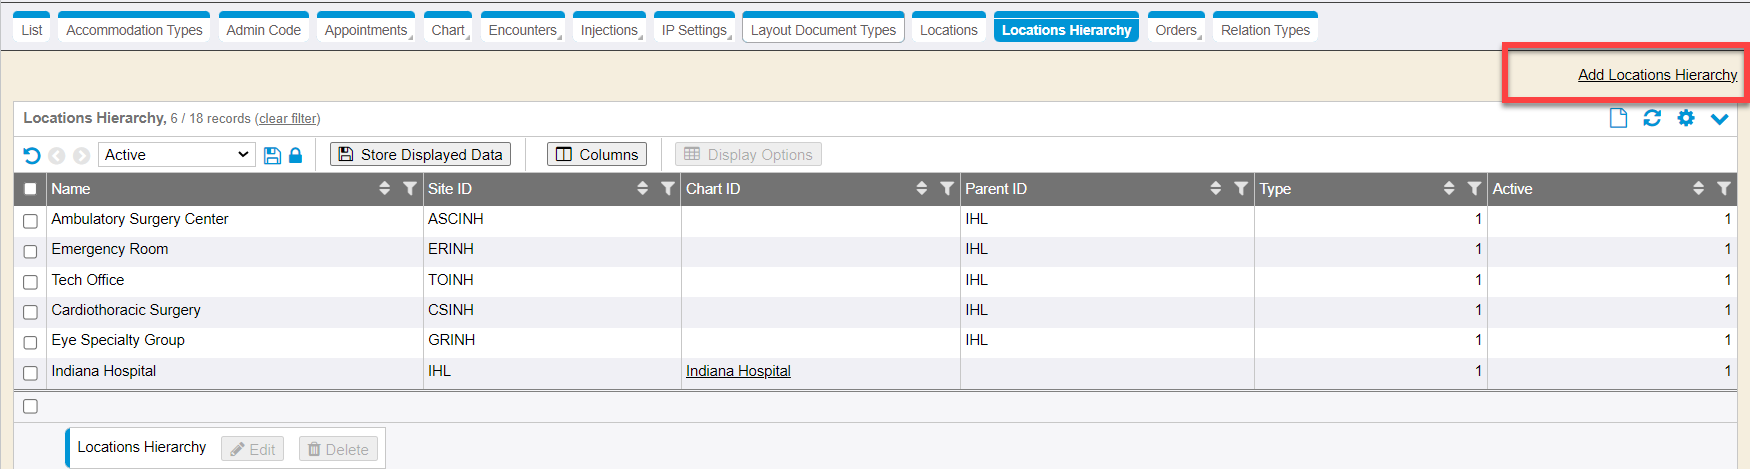Open the Active view dropdown
The width and height of the screenshot is (1750, 469).
tap(177, 155)
